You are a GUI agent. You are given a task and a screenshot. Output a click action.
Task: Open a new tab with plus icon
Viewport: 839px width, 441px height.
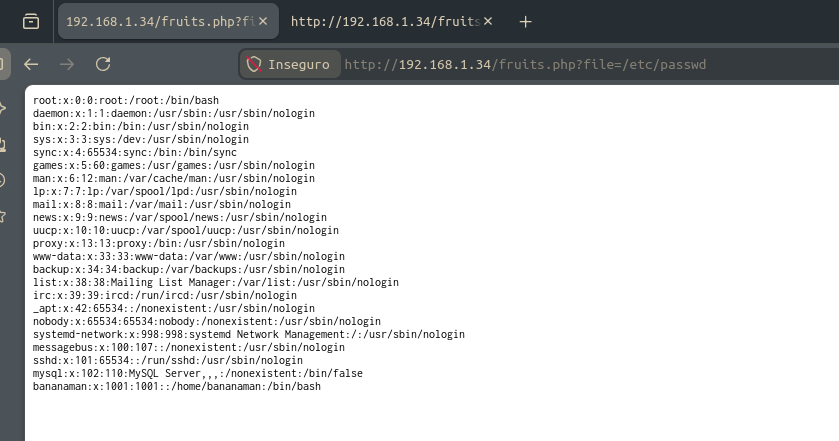tap(525, 21)
